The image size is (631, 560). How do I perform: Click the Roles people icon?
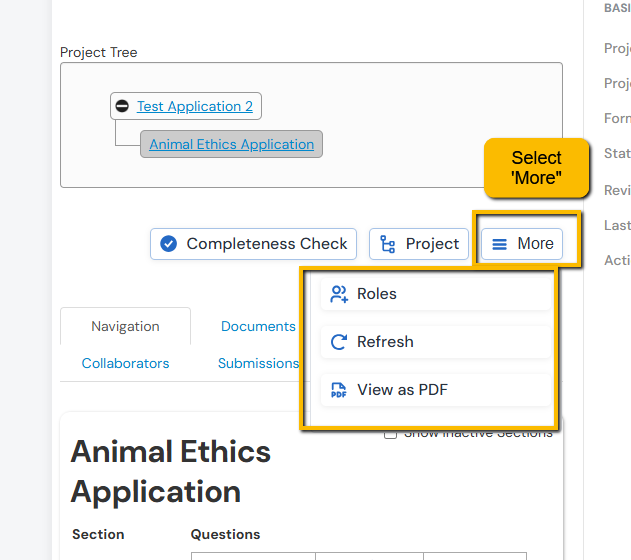click(339, 294)
